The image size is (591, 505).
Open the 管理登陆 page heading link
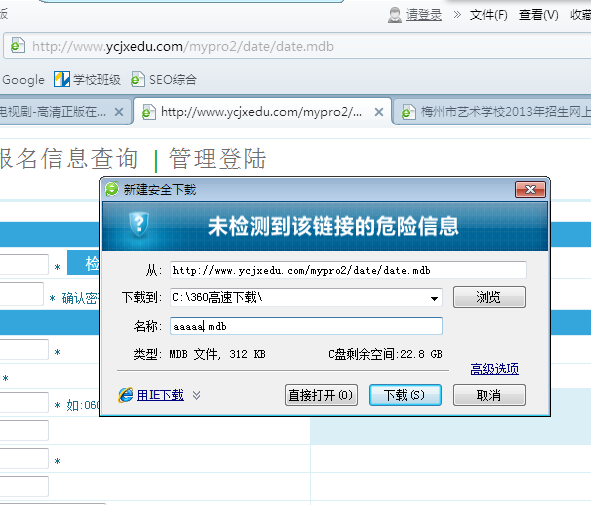[x=218, y=159]
